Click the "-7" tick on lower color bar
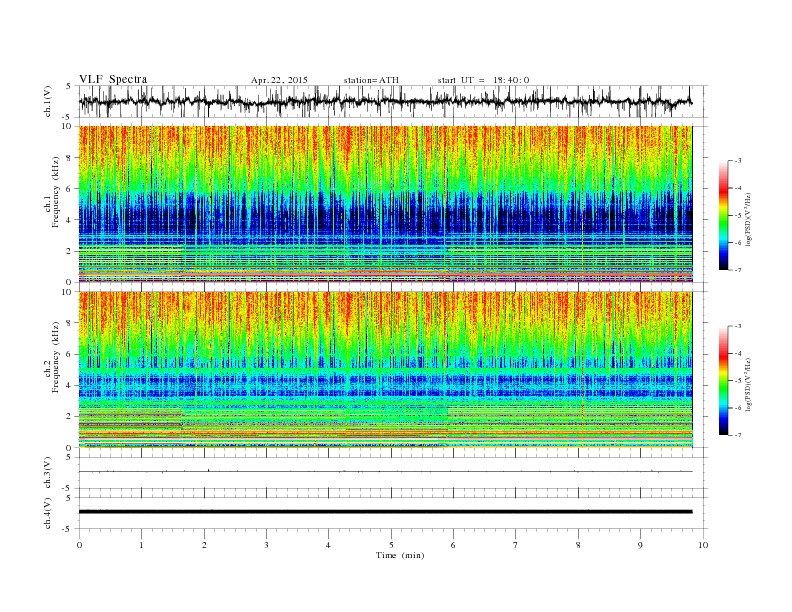The image size is (792, 612). (x=737, y=435)
